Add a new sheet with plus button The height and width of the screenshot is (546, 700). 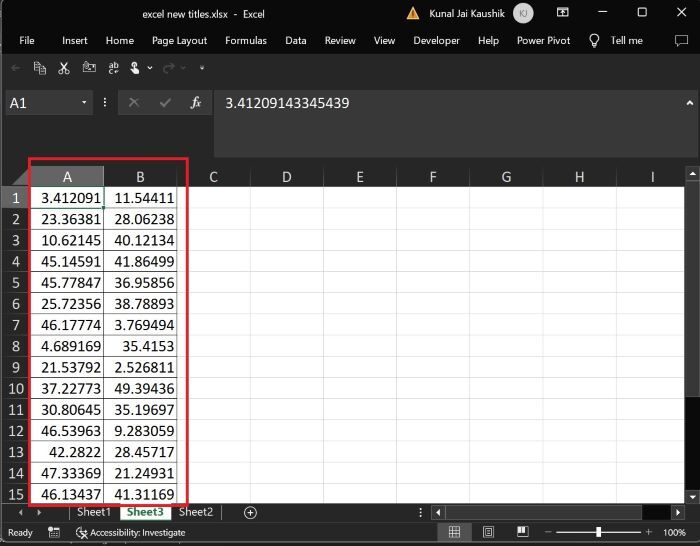250,513
